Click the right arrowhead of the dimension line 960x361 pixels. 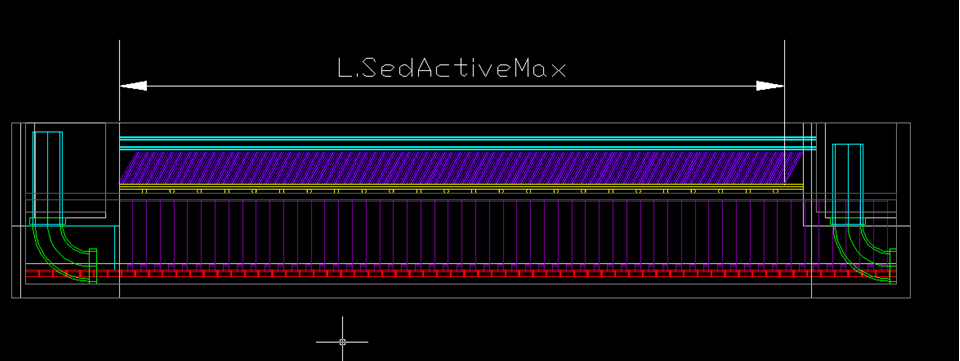pos(770,86)
